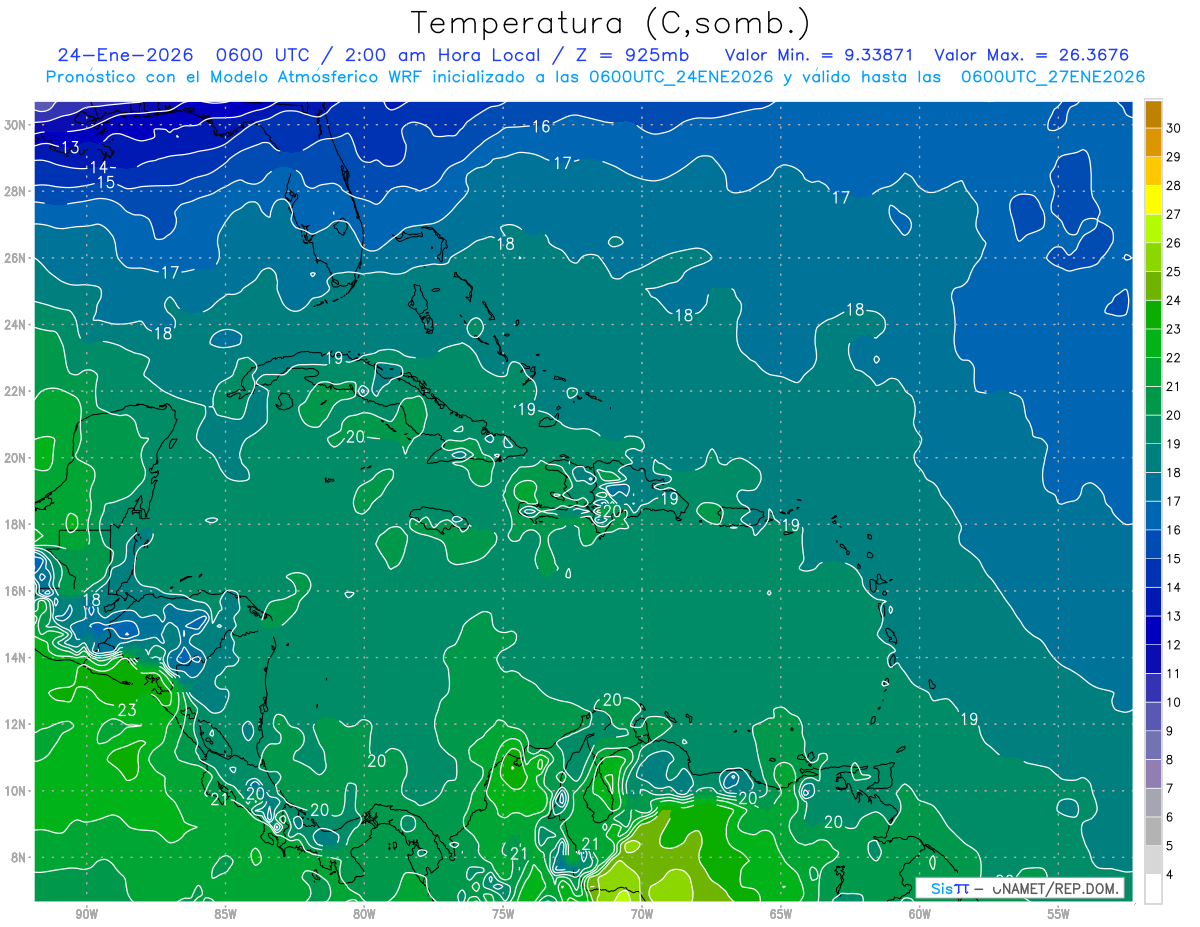Select legend swatch between 22 and 23
The image size is (1200, 927).
(1153, 344)
